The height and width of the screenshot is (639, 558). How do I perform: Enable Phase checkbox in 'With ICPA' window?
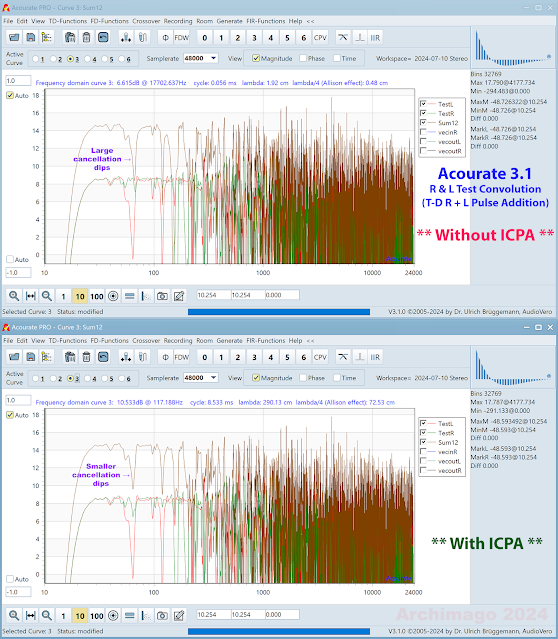303,378
